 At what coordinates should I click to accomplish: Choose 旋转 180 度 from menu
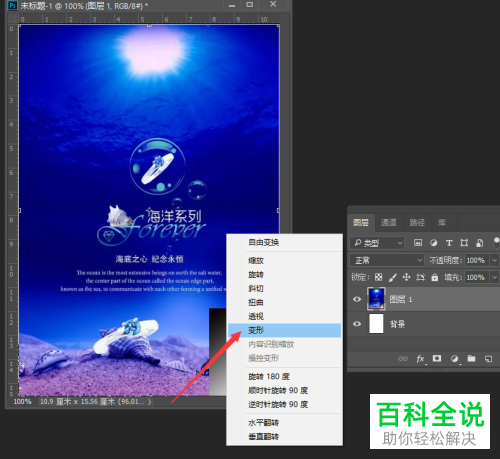(x=284, y=376)
